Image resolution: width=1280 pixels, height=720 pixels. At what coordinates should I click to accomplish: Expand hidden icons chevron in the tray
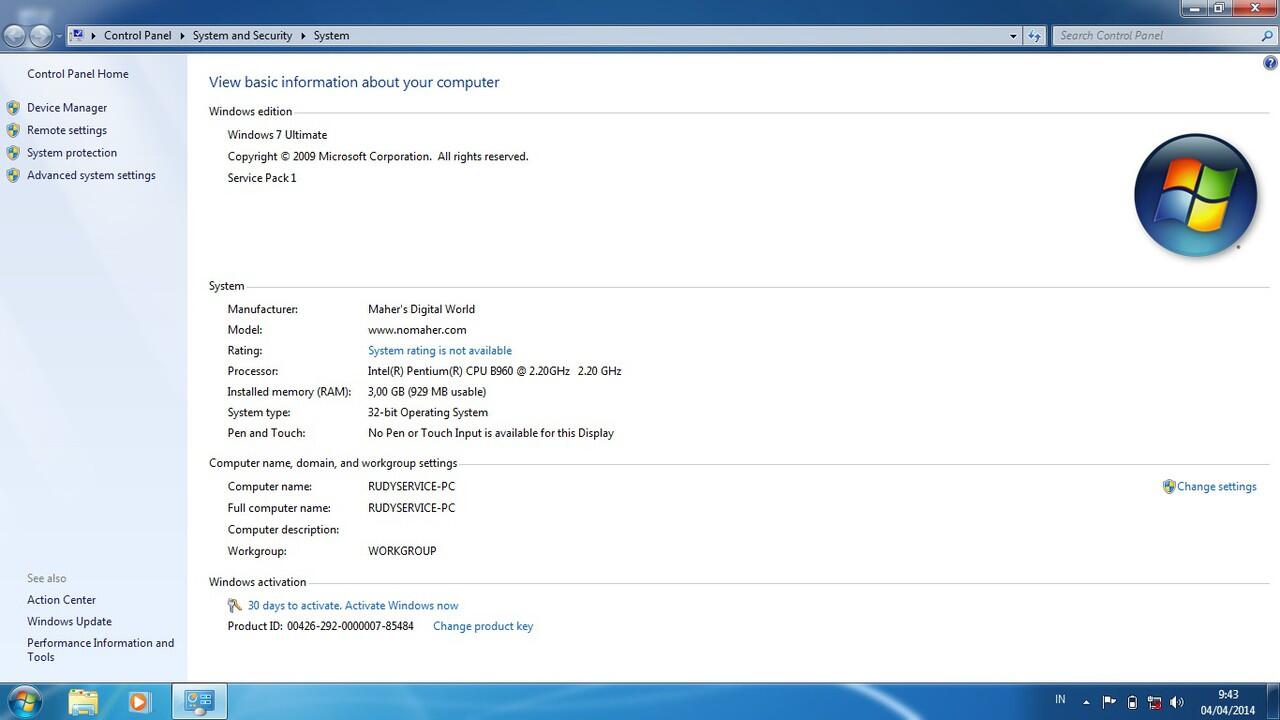1086,701
